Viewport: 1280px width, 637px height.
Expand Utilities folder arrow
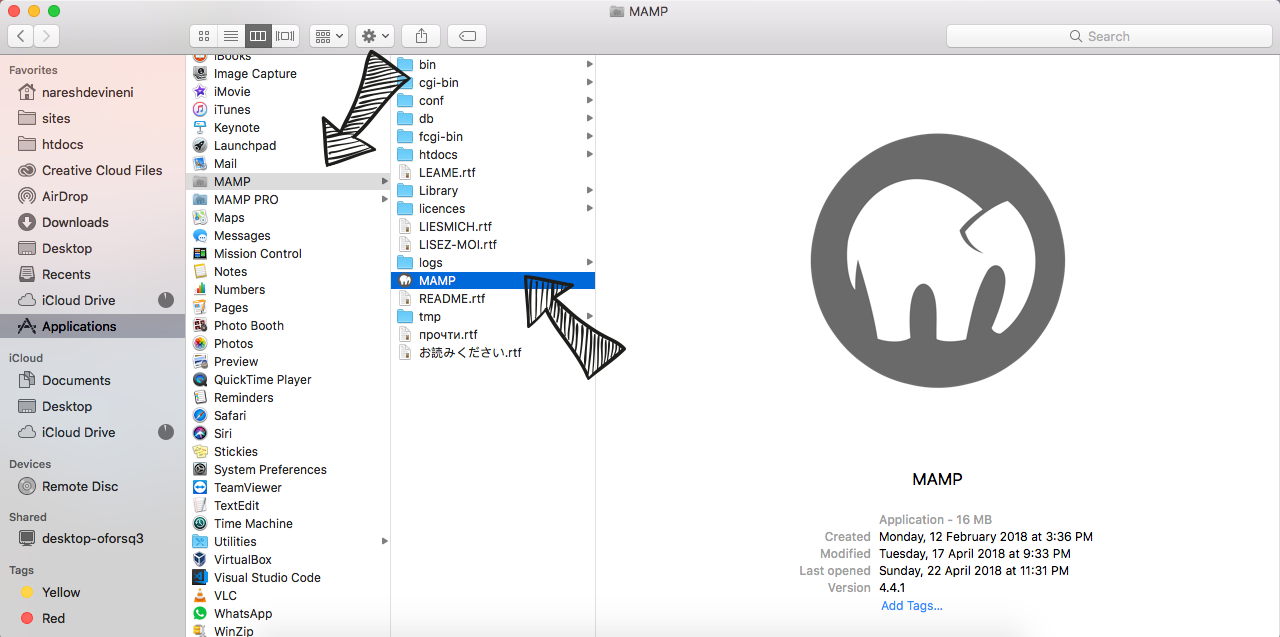point(385,542)
